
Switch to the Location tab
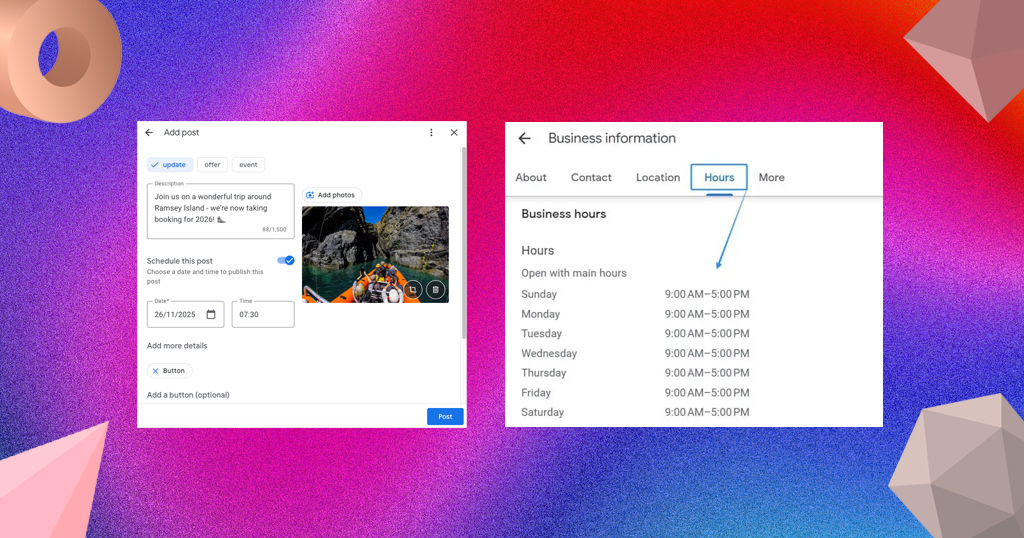click(658, 178)
